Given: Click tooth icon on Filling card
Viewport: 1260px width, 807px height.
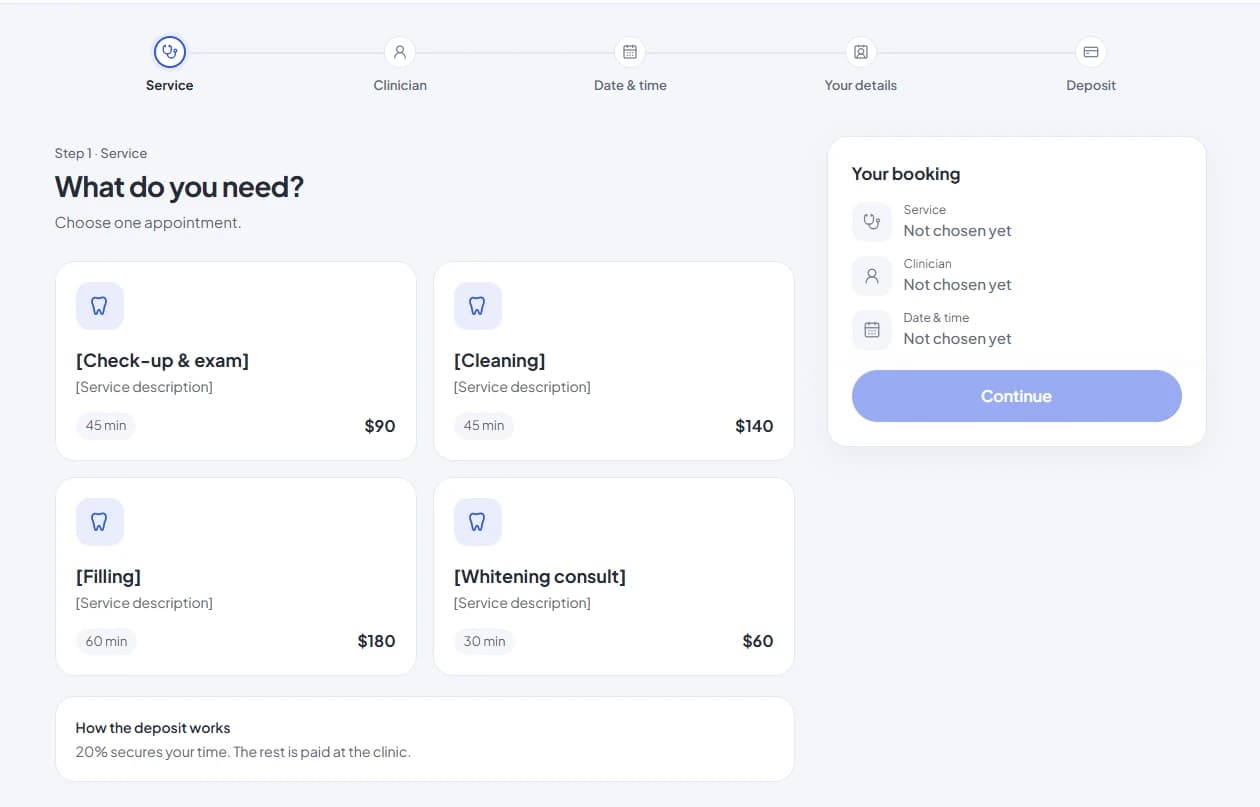Looking at the screenshot, I should pyautogui.click(x=100, y=522).
